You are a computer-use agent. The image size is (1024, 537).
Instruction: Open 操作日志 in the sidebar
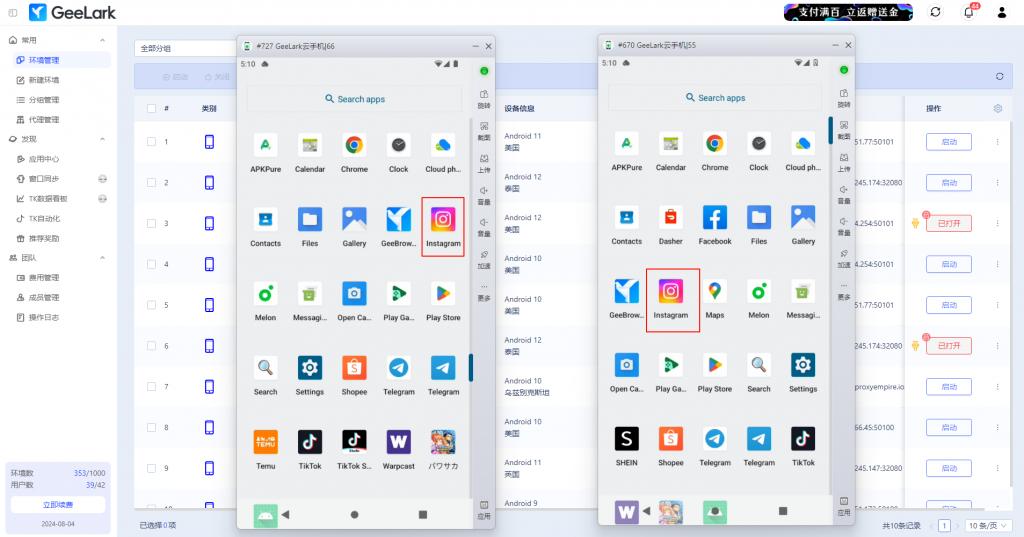pos(44,317)
